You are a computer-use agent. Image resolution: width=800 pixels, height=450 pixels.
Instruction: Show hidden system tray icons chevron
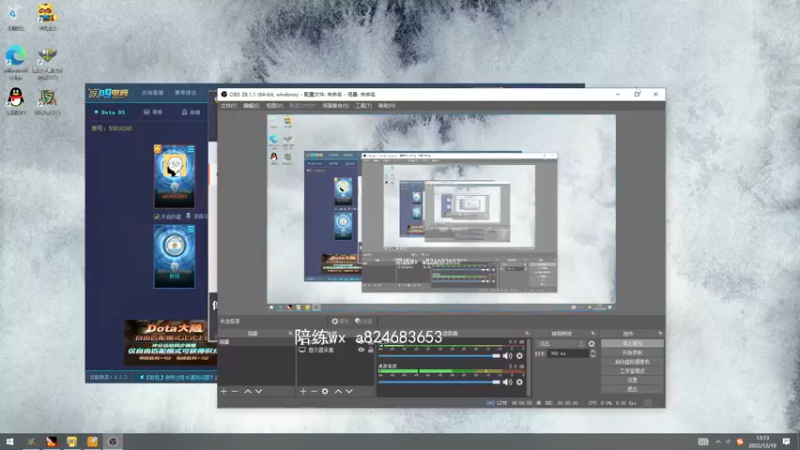(718, 442)
